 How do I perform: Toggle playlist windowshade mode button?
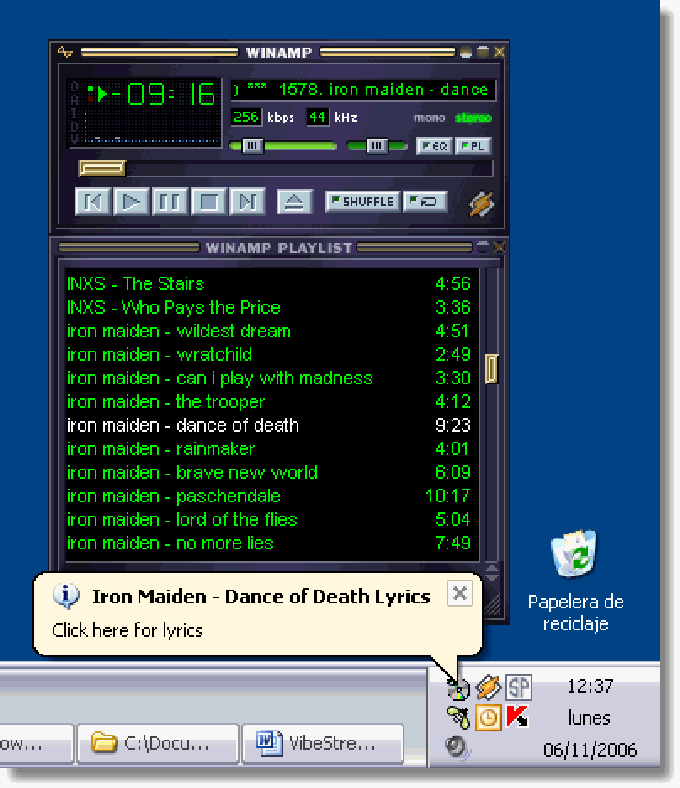pyautogui.click(x=482, y=247)
